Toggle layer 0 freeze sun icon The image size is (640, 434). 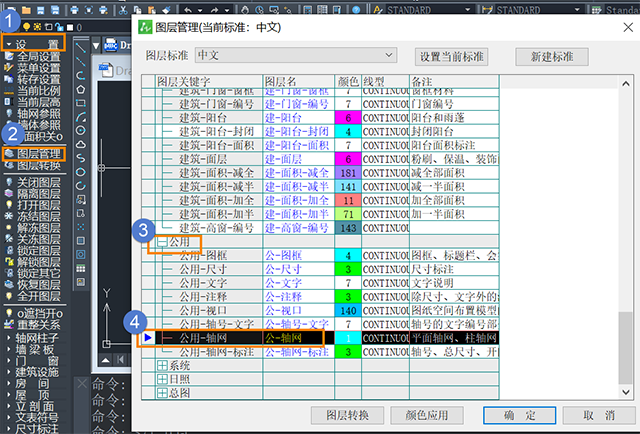click(37, 27)
